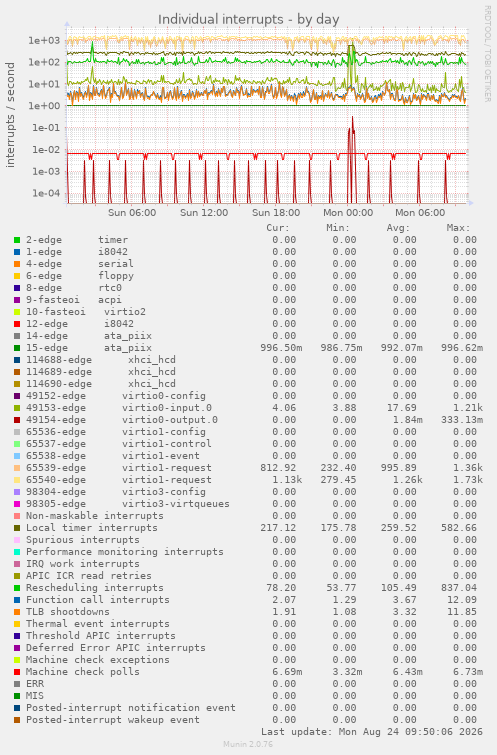Viewport: 497px width, 755px height.
Task: Click the graph title Individual interrupts - by day
Action: pyautogui.click(x=248, y=19)
